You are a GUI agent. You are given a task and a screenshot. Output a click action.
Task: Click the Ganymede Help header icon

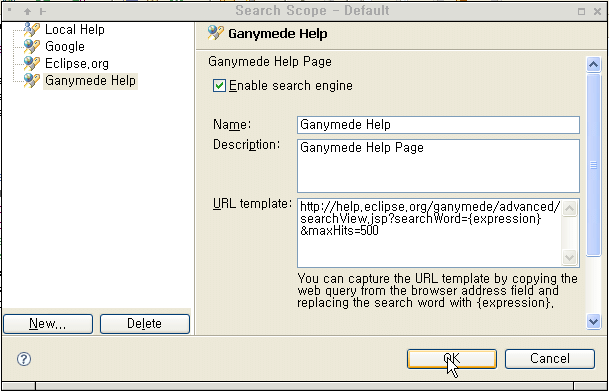click(216, 33)
